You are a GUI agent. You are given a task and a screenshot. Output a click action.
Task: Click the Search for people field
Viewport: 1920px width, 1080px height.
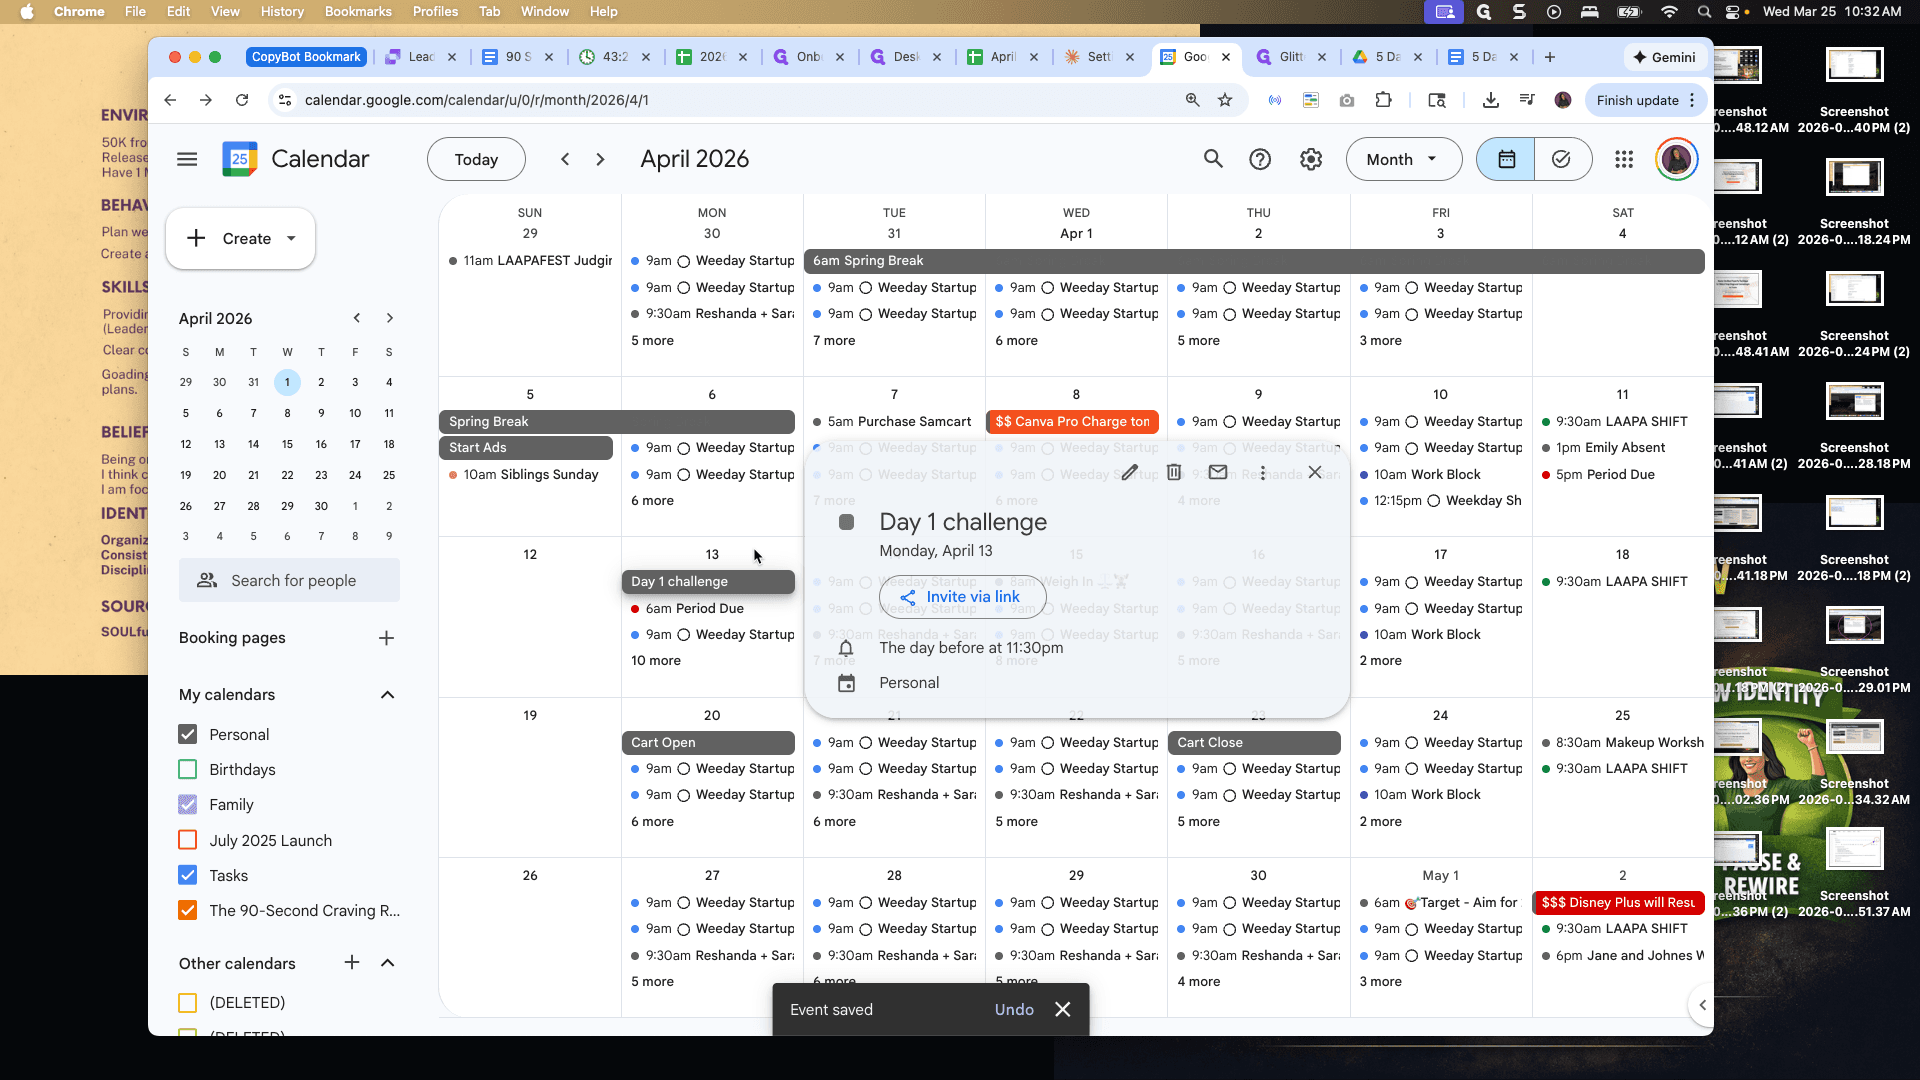(289, 580)
